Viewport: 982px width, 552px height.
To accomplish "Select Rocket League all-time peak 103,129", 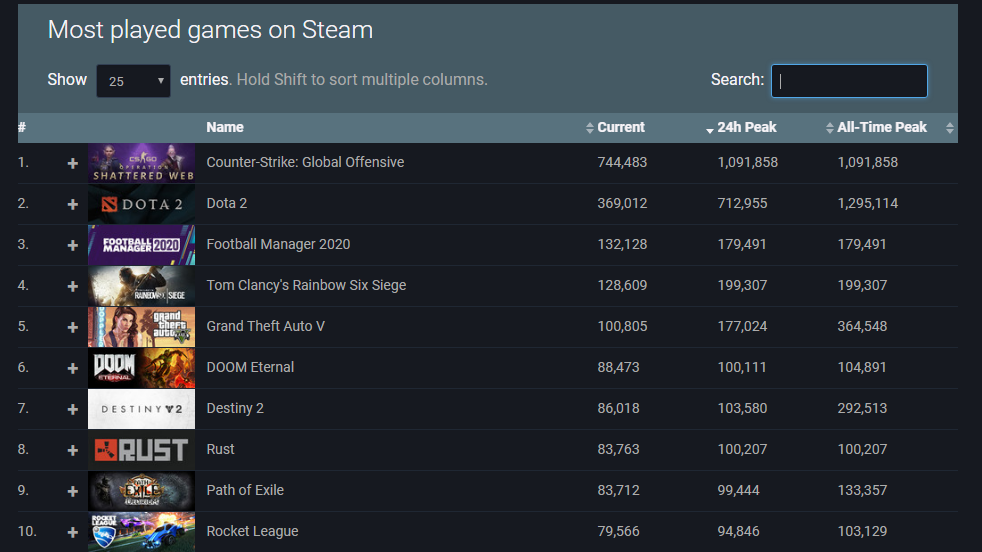I will click(x=862, y=531).
